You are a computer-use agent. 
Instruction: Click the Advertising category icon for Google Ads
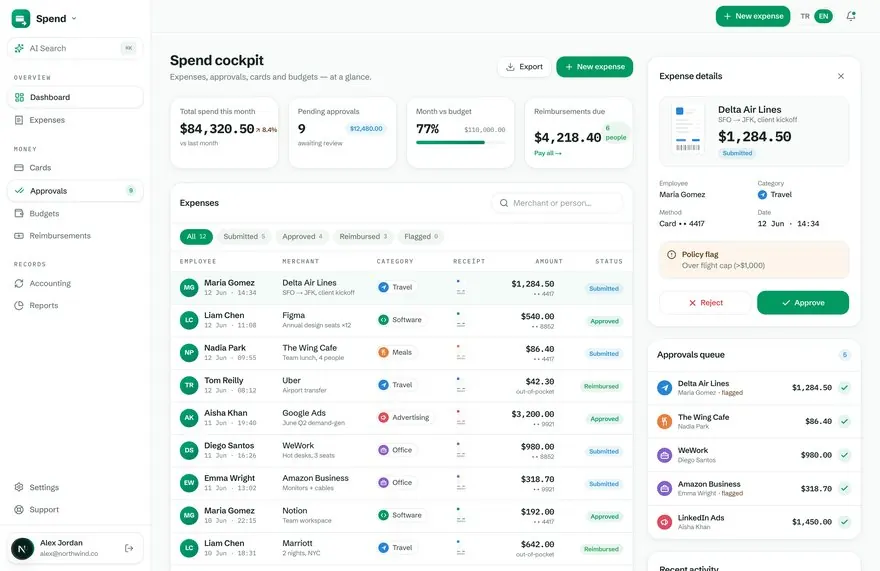(x=383, y=417)
